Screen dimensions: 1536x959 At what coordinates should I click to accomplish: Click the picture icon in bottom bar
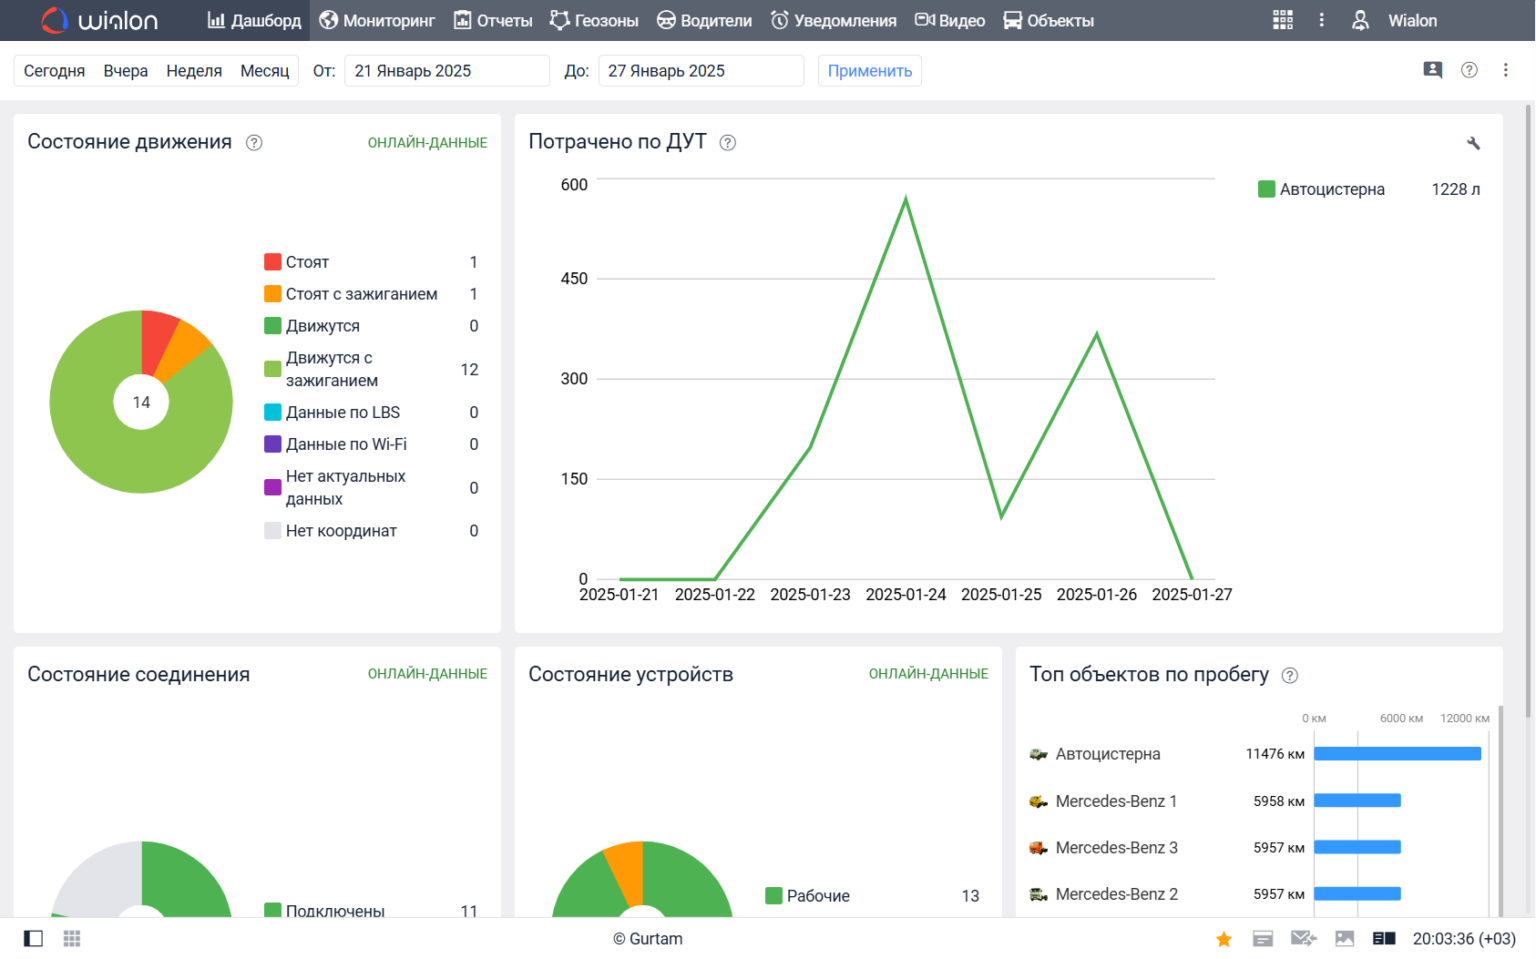1344,939
